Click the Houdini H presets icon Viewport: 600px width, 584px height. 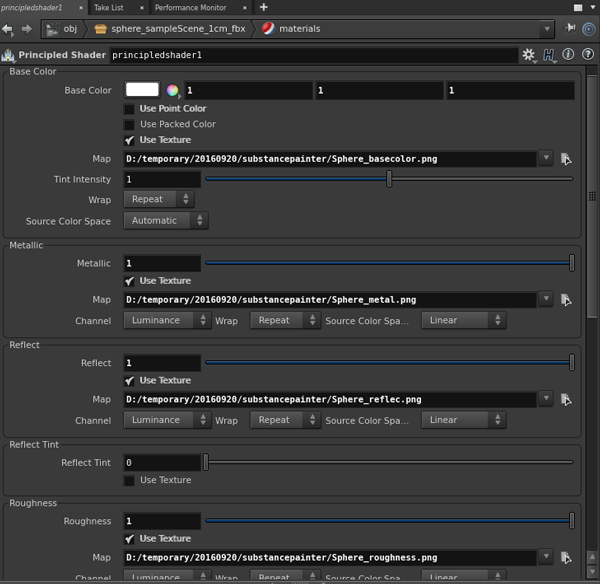pos(549,55)
